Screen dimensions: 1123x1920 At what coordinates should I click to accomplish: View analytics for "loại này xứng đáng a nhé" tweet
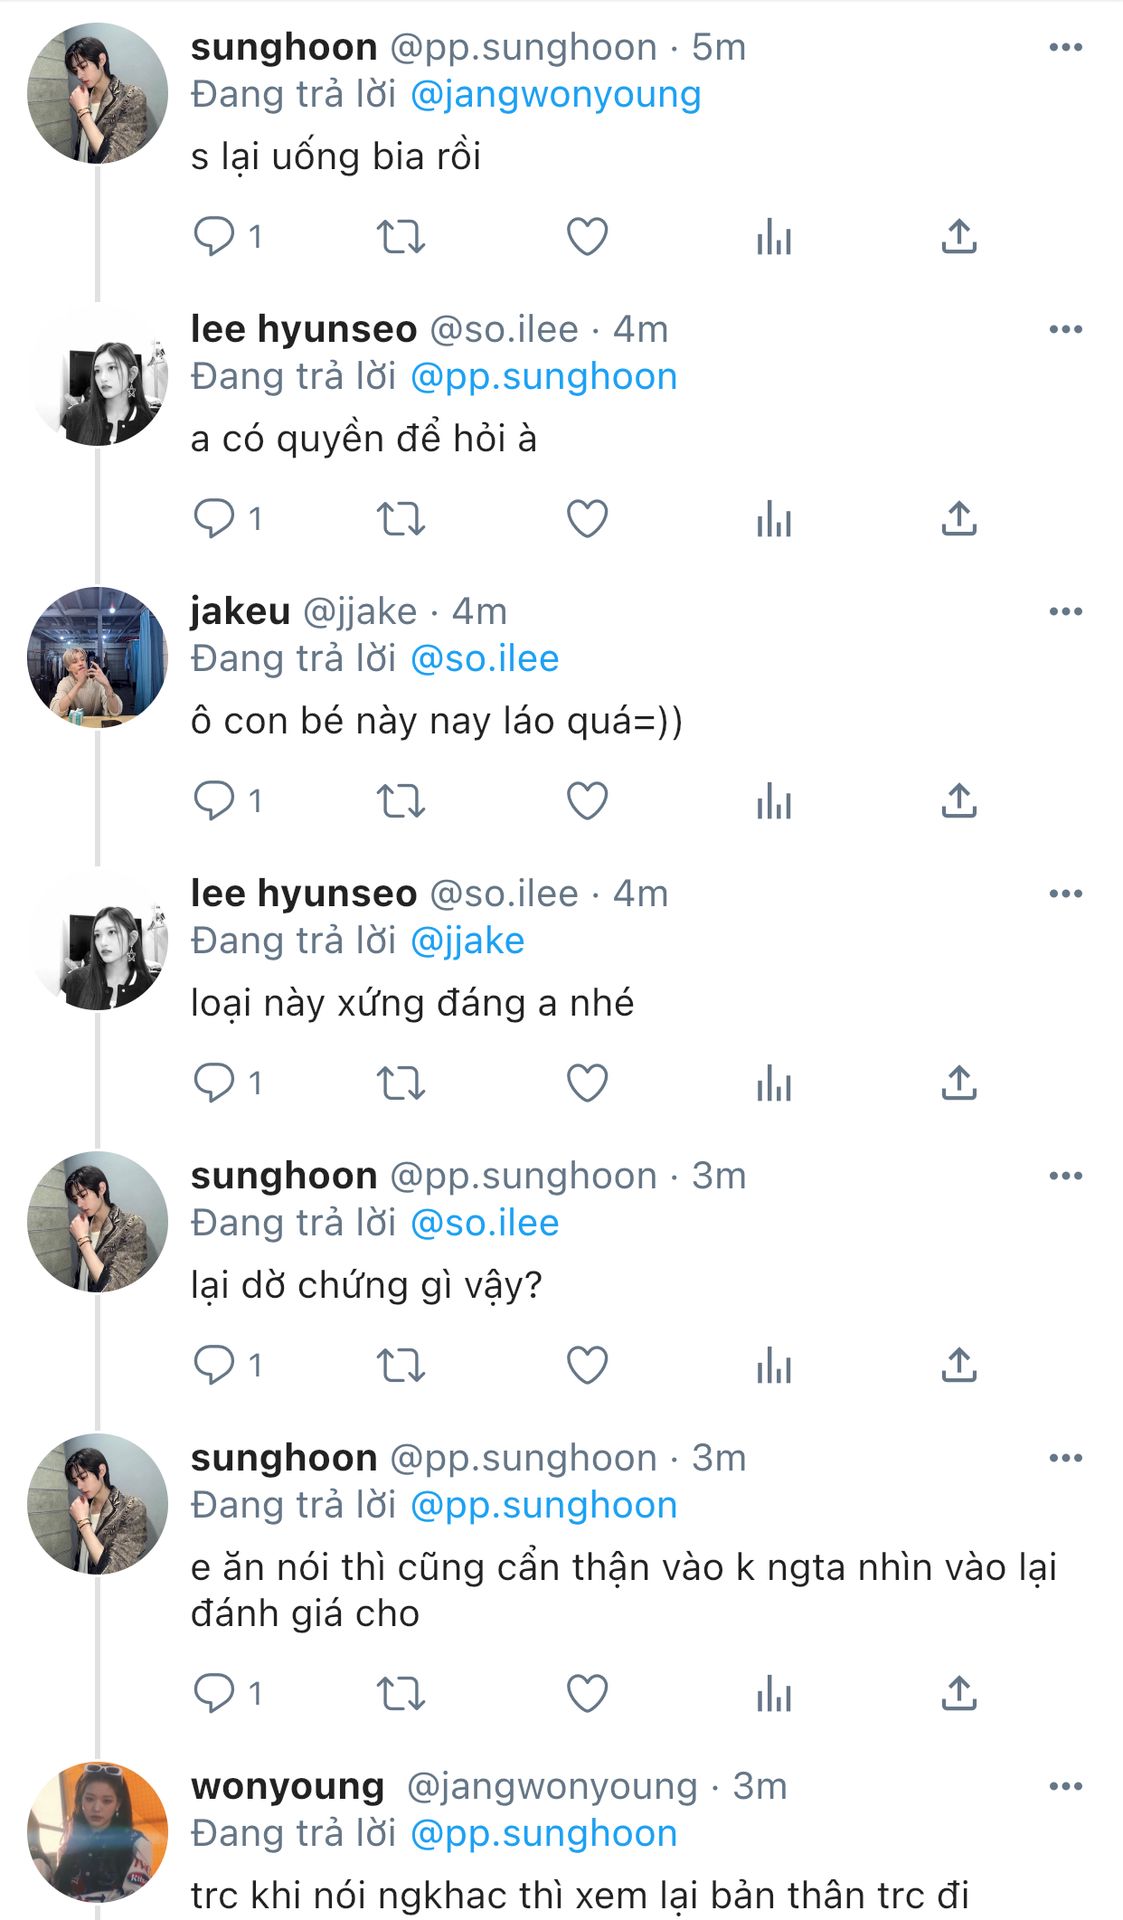774,1083
